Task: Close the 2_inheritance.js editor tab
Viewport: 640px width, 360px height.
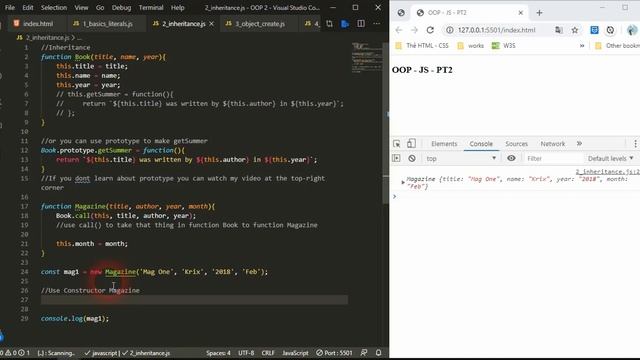Action: (x=211, y=24)
